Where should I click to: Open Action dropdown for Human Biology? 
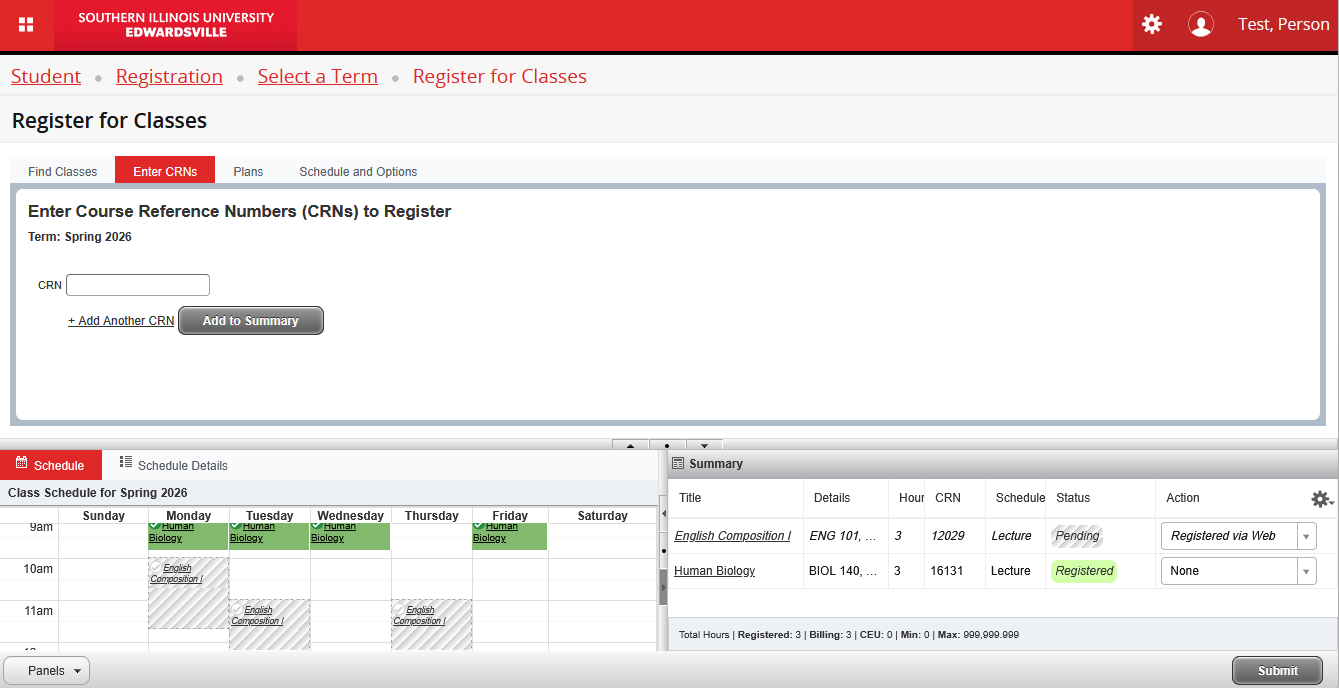(x=1238, y=571)
